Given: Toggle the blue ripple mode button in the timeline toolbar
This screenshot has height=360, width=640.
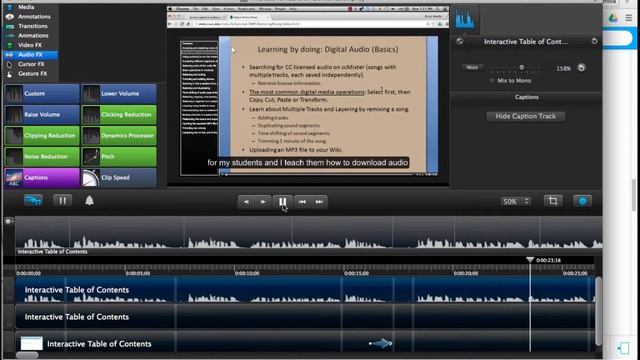Looking at the screenshot, I should coord(33,200).
